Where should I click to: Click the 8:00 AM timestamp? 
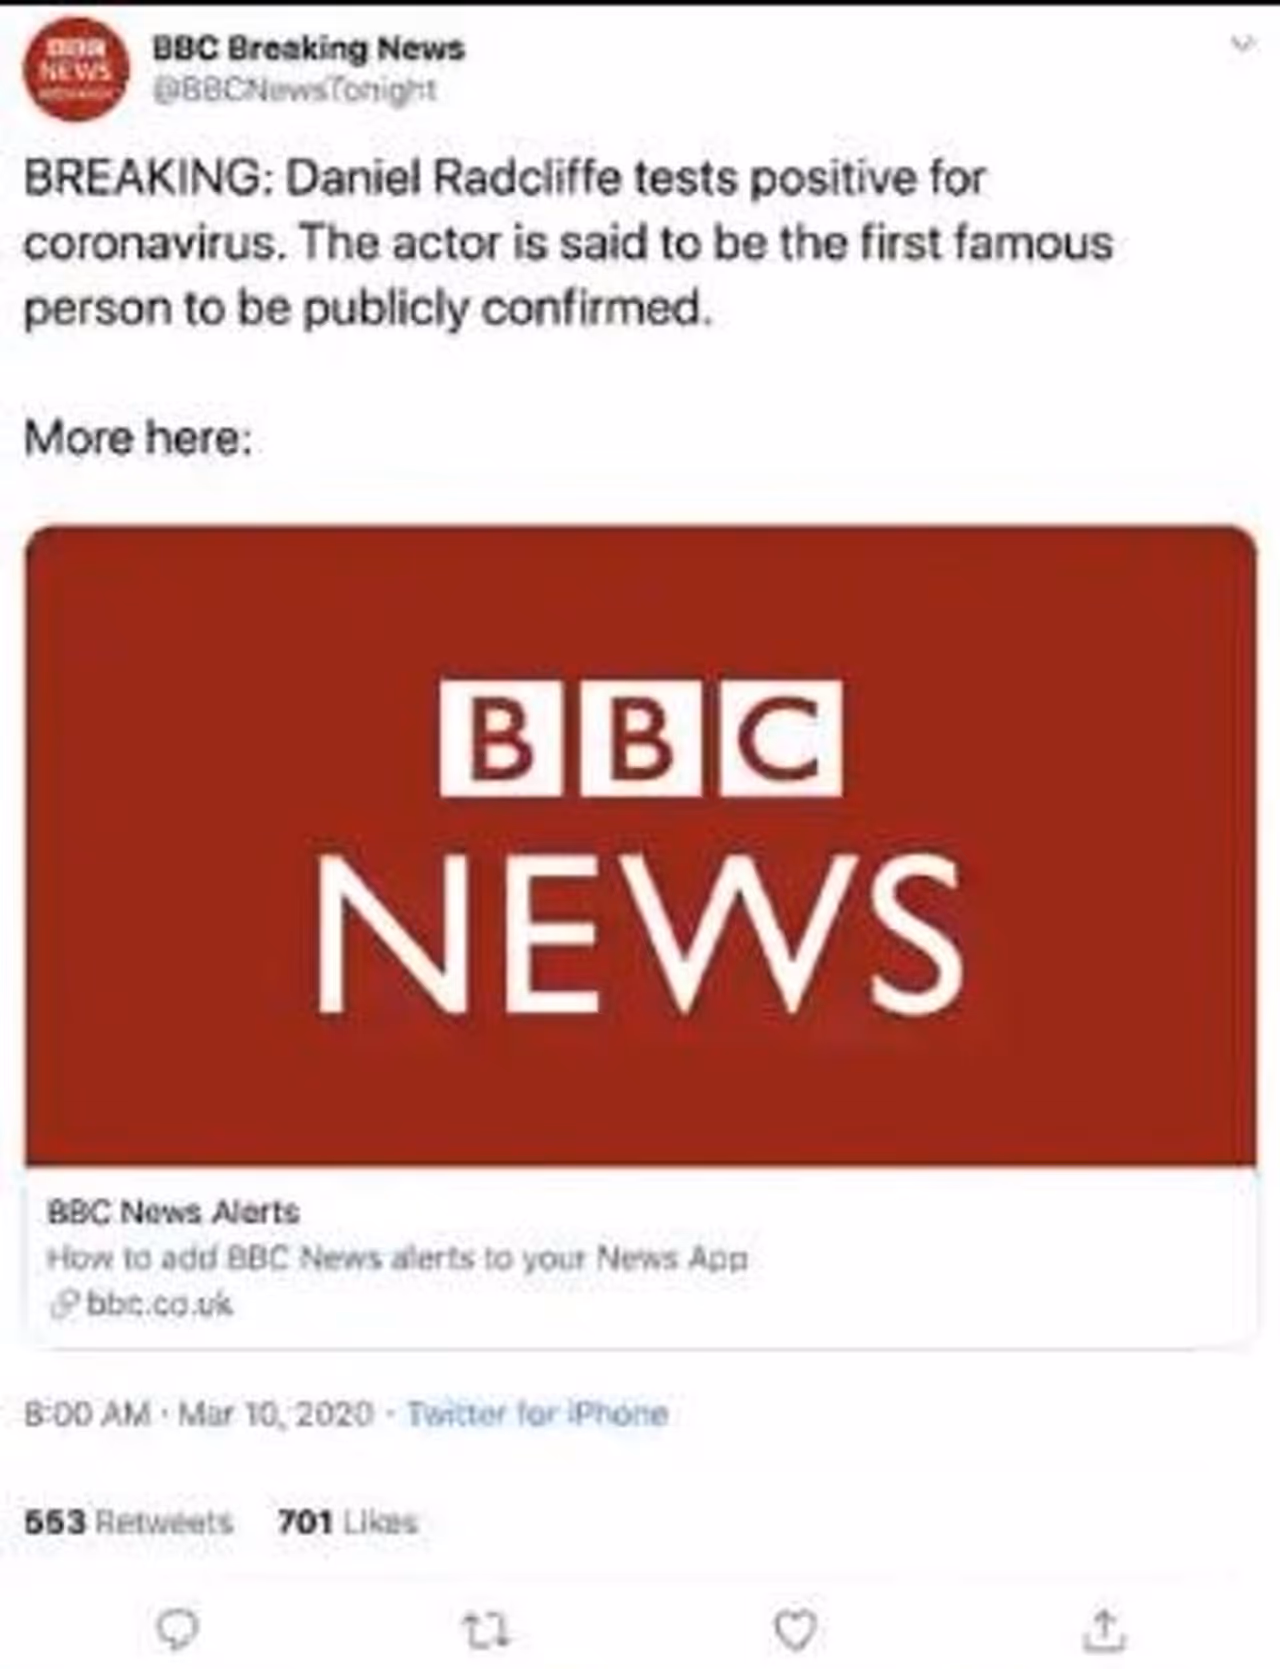point(88,1413)
